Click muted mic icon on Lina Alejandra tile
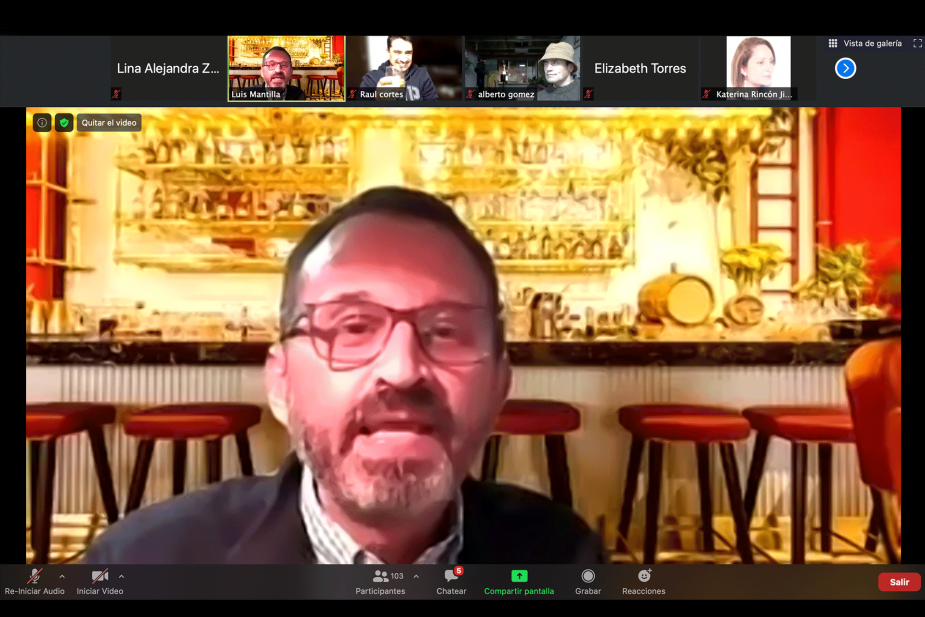 tap(116, 94)
